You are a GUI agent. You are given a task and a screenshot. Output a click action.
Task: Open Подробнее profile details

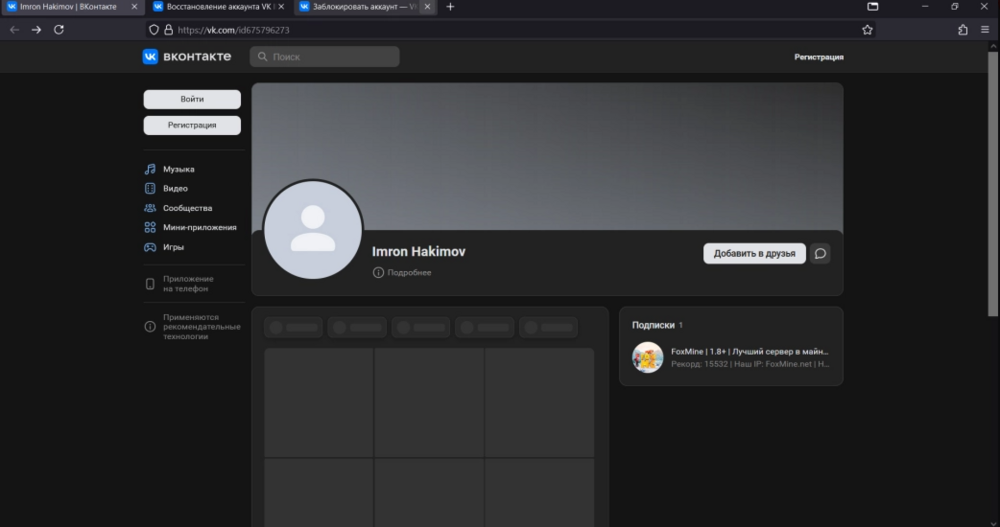click(409, 272)
